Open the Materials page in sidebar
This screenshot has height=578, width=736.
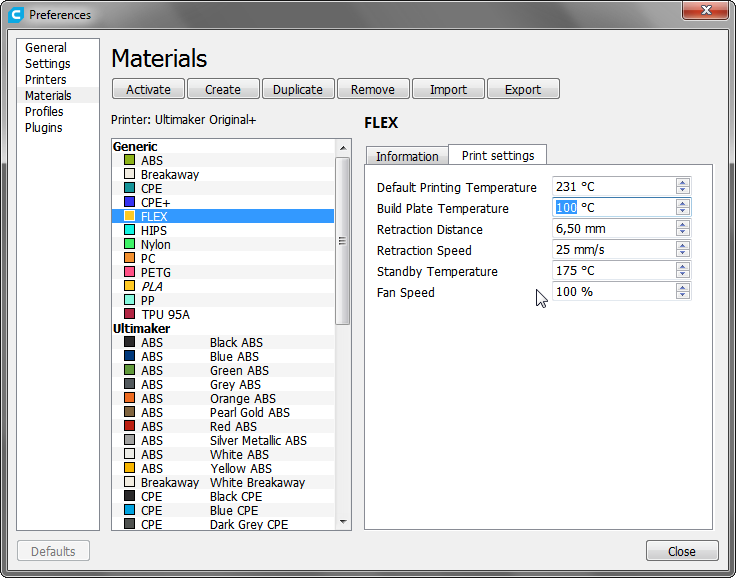click(58, 95)
